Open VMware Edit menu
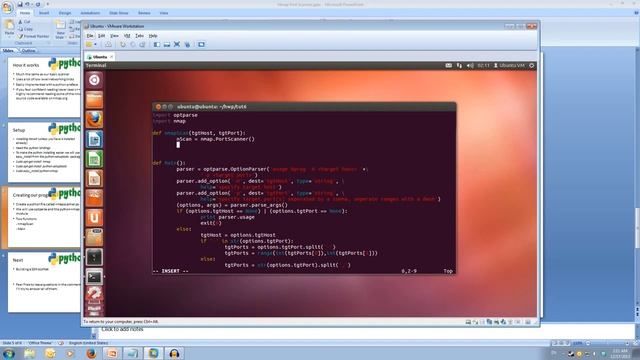640x360 pixels. pyautogui.click(x=102, y=36)
